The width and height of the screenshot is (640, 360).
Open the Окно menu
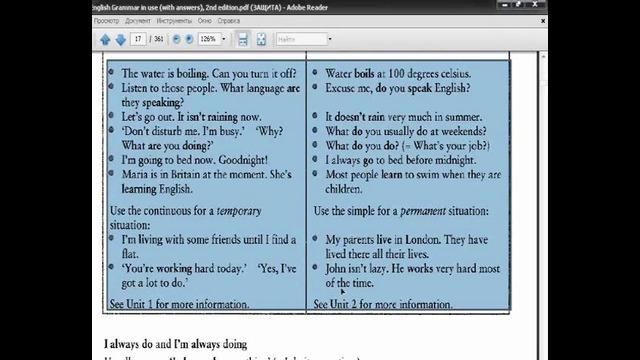click(204, 21)
